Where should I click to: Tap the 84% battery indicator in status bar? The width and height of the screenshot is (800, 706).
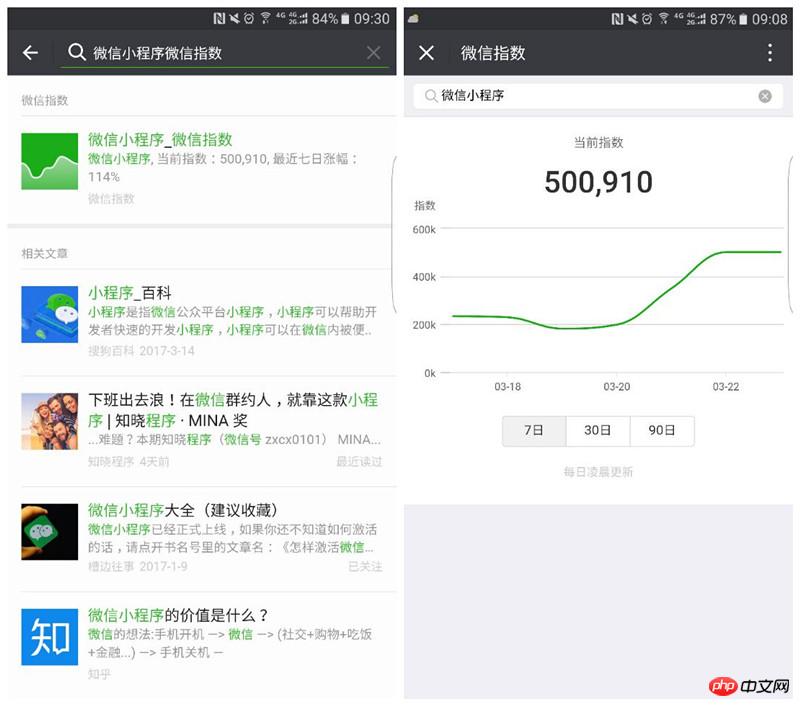331,19
